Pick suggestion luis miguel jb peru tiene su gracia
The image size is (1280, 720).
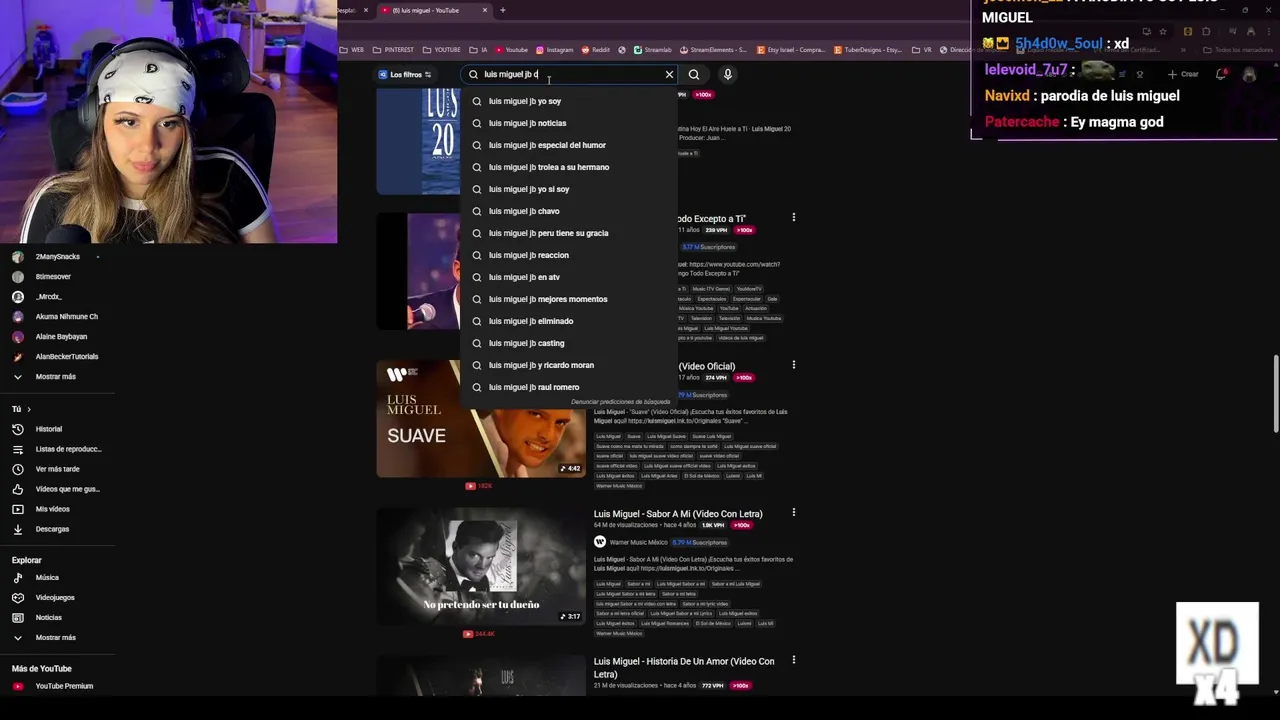pos(569,233)
